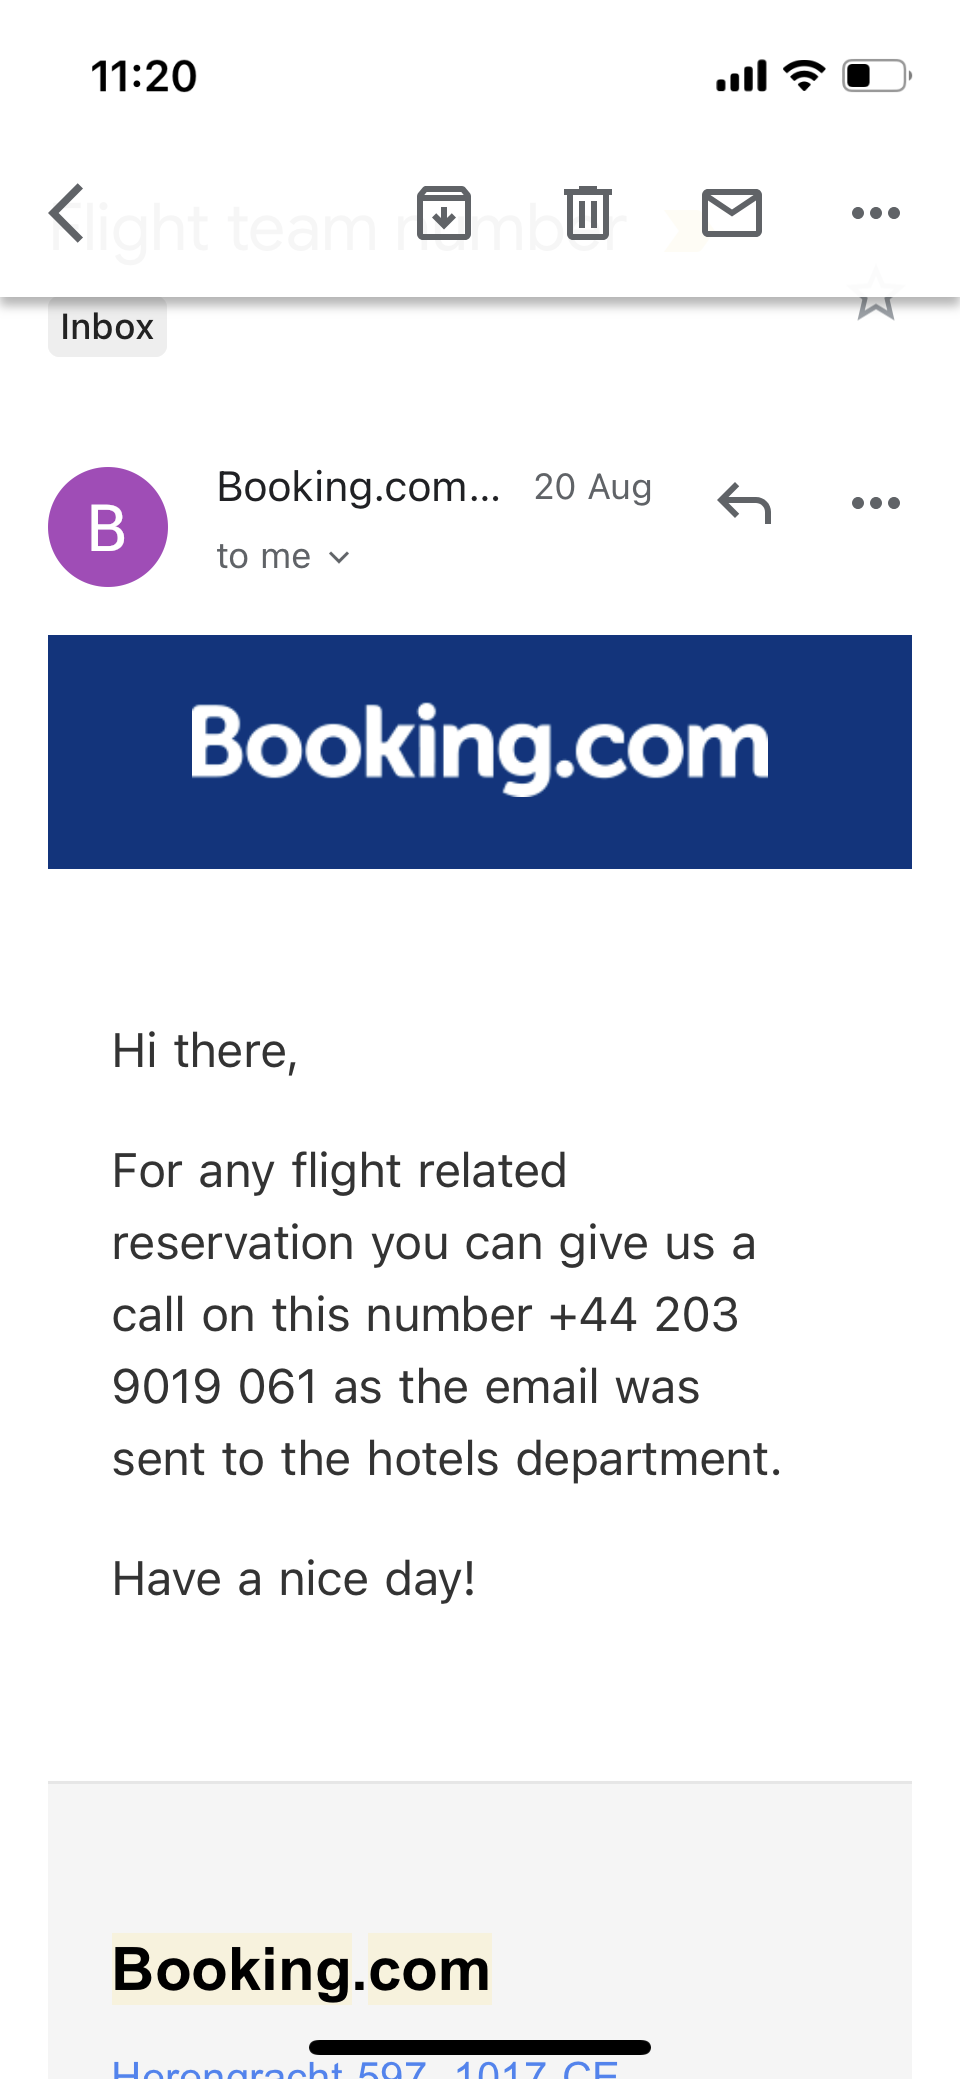Tap the blue Booking.com banner image
960x2079 pixels.
(480, 752)
